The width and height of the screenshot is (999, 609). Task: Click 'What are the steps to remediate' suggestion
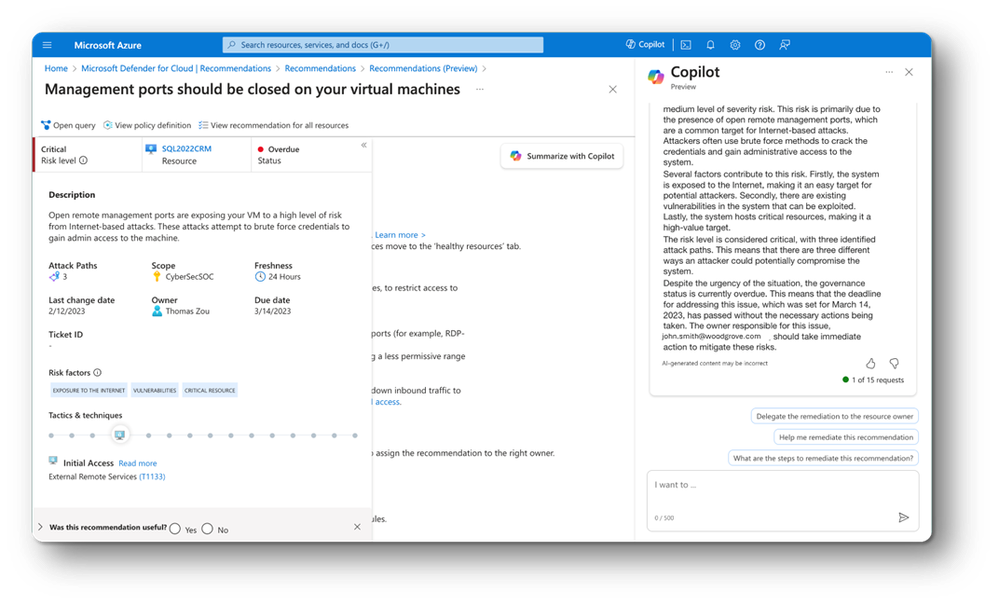click(823, 458)
